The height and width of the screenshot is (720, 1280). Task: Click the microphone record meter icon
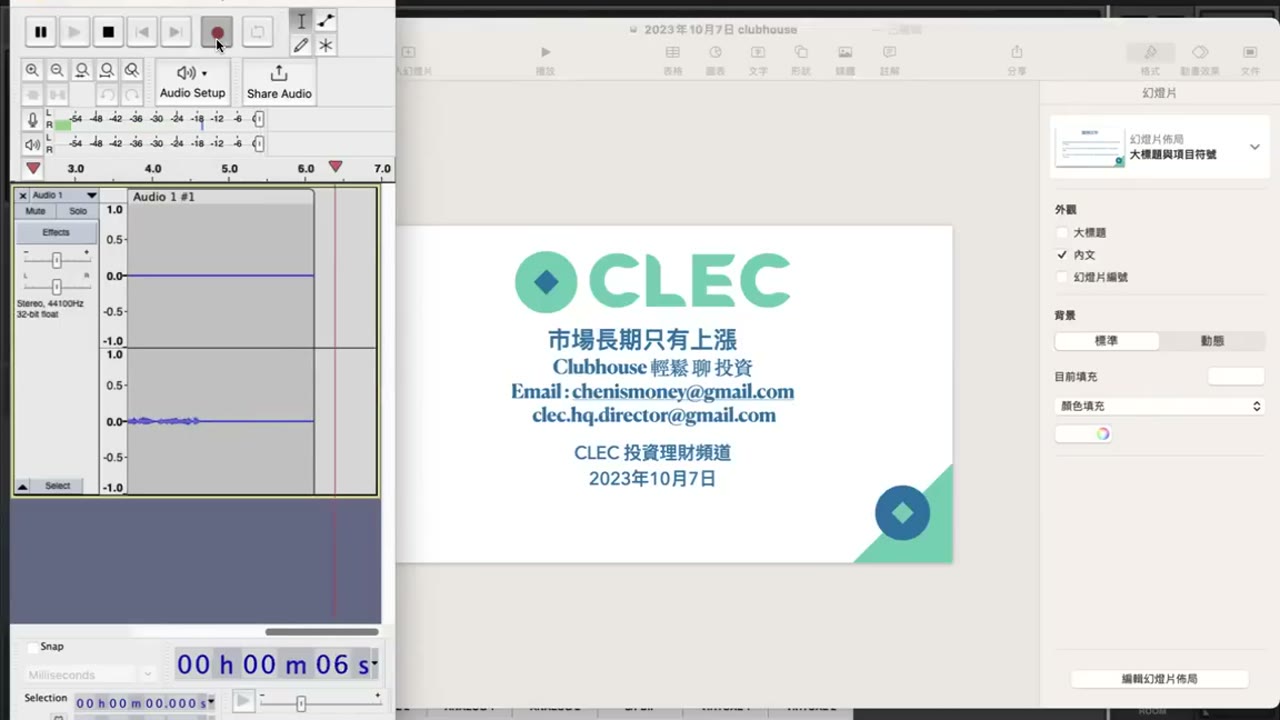[x=33, y=120]
